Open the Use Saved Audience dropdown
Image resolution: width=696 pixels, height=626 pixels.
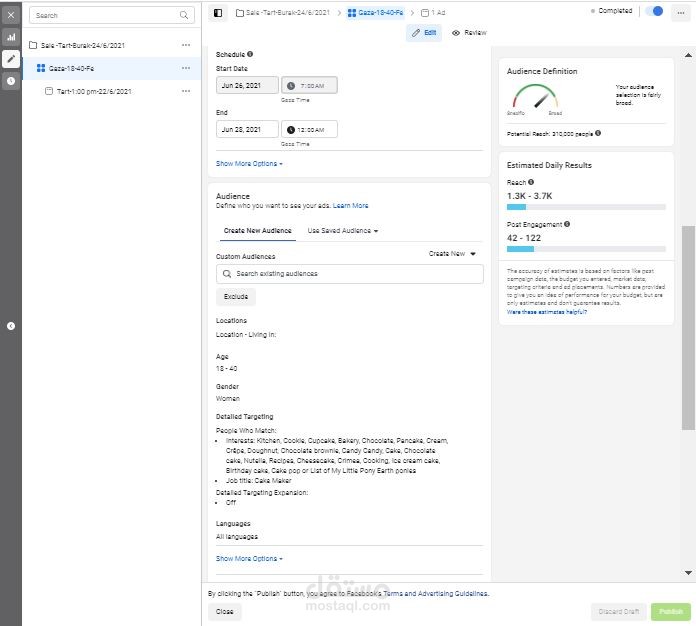(x=342, y=231)
